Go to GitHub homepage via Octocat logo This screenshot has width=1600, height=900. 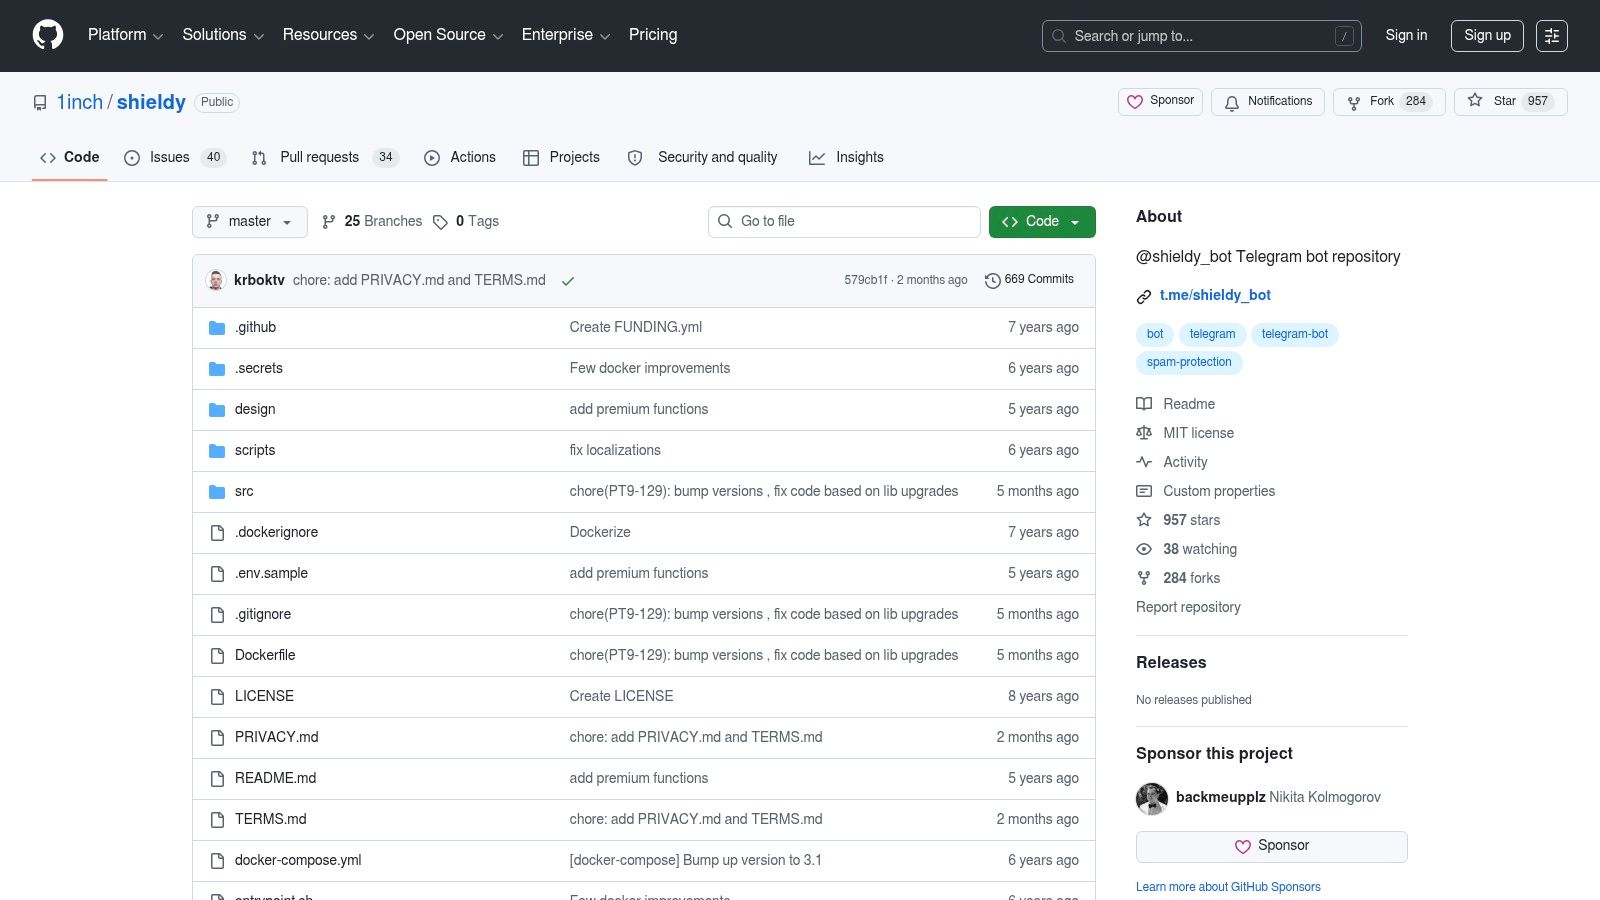(x=48, y=35)
